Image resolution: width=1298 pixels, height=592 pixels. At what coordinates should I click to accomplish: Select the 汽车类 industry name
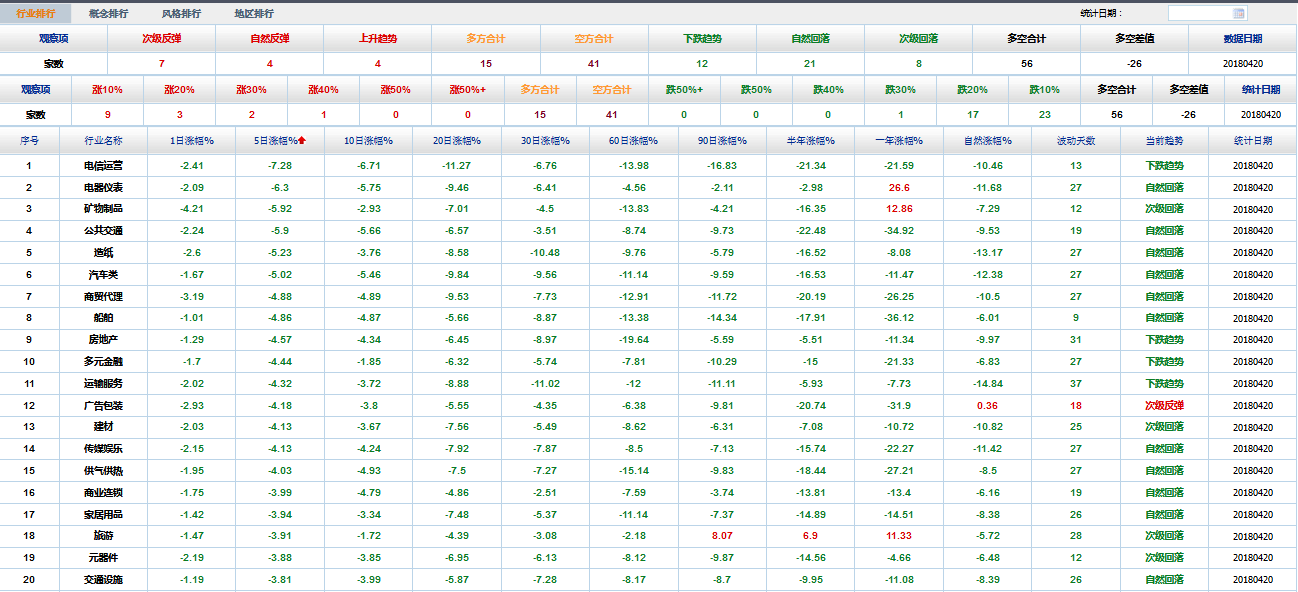103,275
